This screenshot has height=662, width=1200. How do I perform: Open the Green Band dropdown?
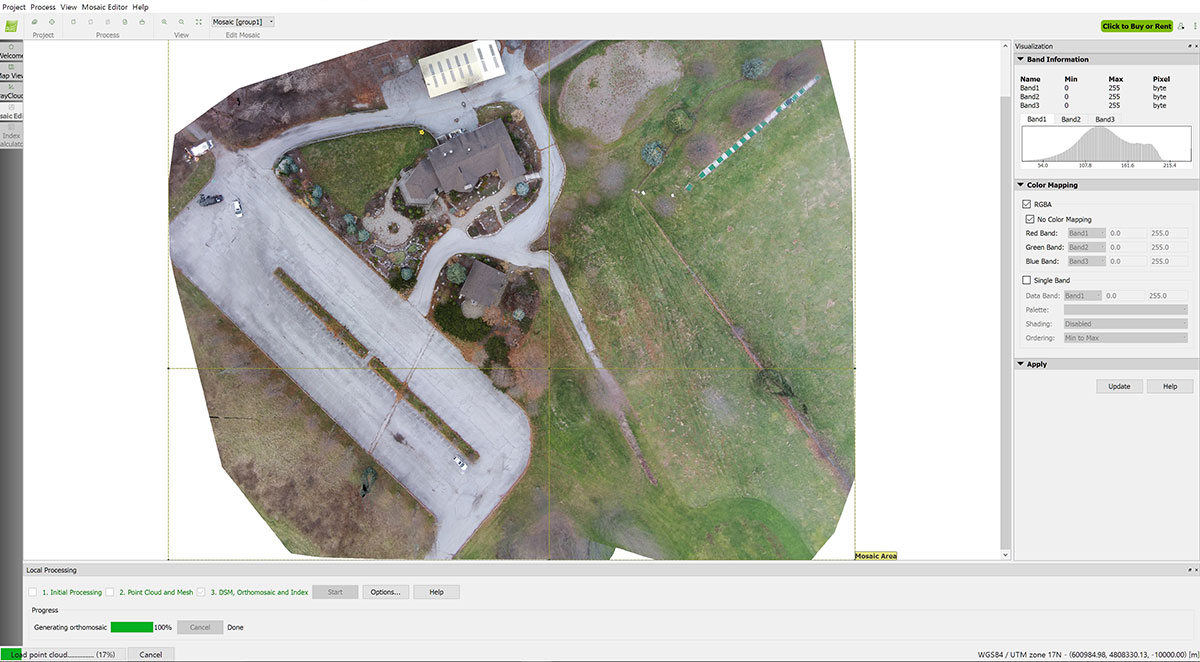pyautogui.click(x=1086, y=247)
